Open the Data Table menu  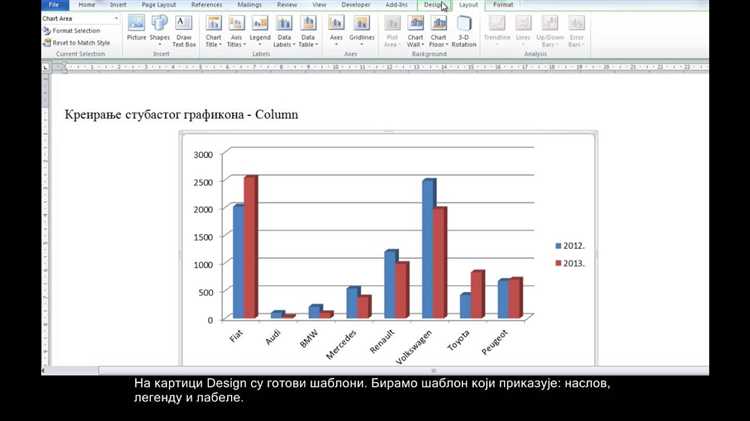coord(308,32)
